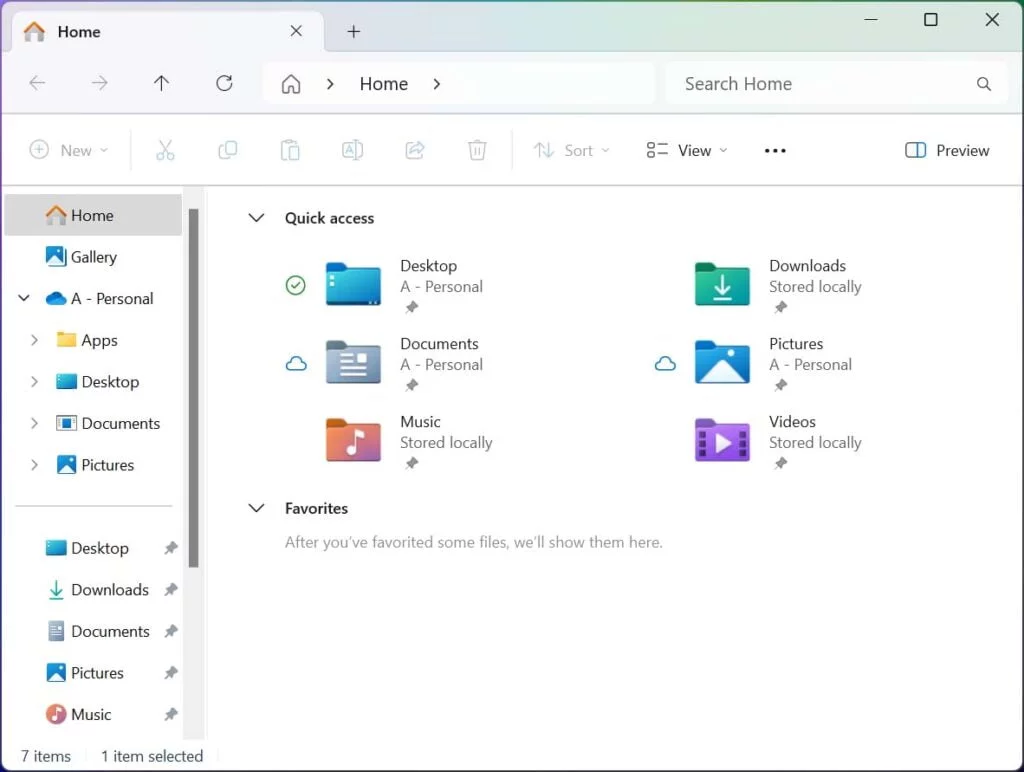Click the chevron before Home in address bar
The height and width of the screenshot is (772, 1024).
(x=330, y=84)
